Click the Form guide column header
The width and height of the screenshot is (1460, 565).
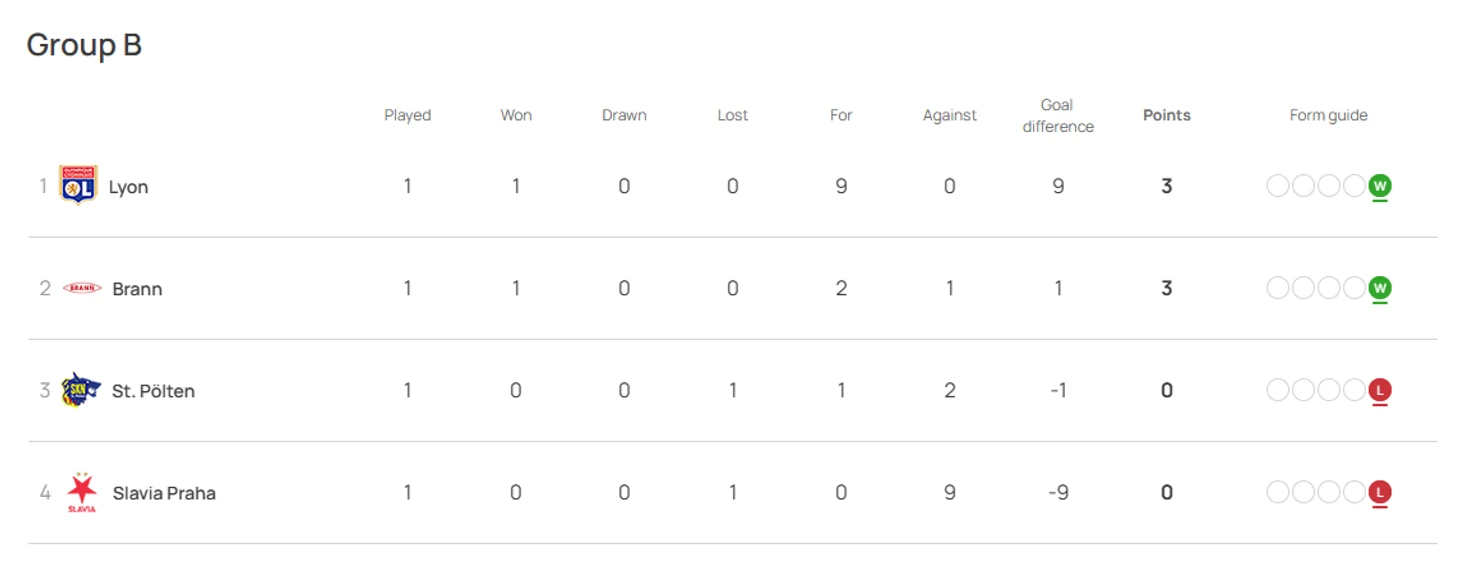click(x=1328, y=115)
